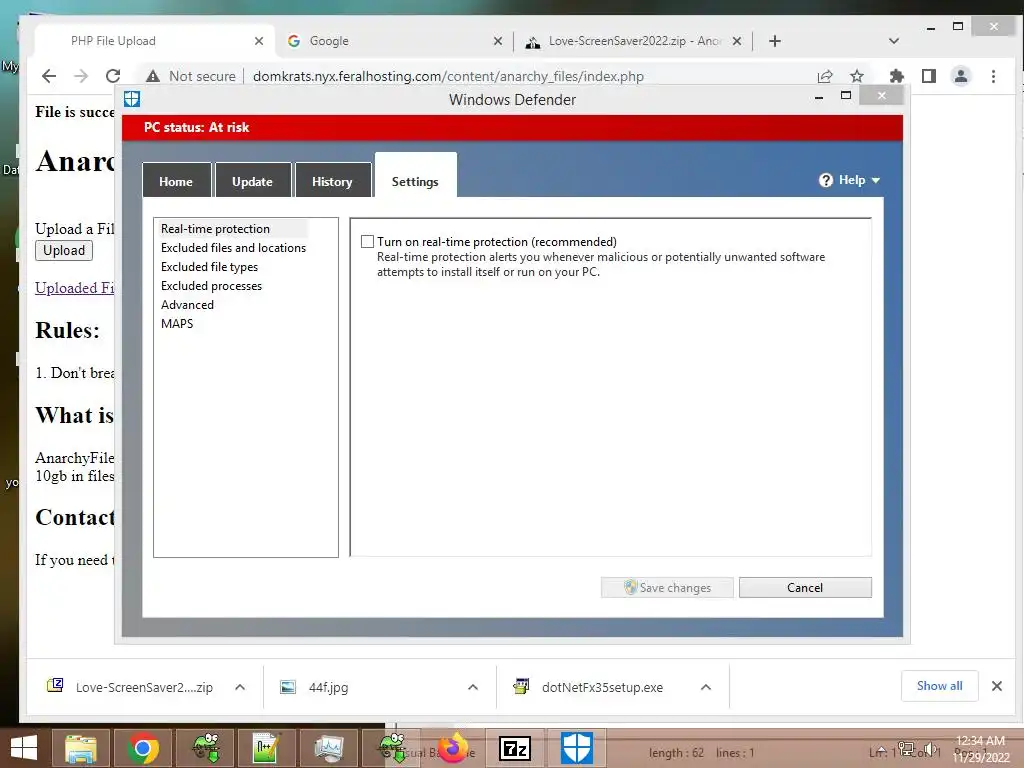The image size is (1024, 768).
Task: Select the Settings tab
Action: click(415, 176)
